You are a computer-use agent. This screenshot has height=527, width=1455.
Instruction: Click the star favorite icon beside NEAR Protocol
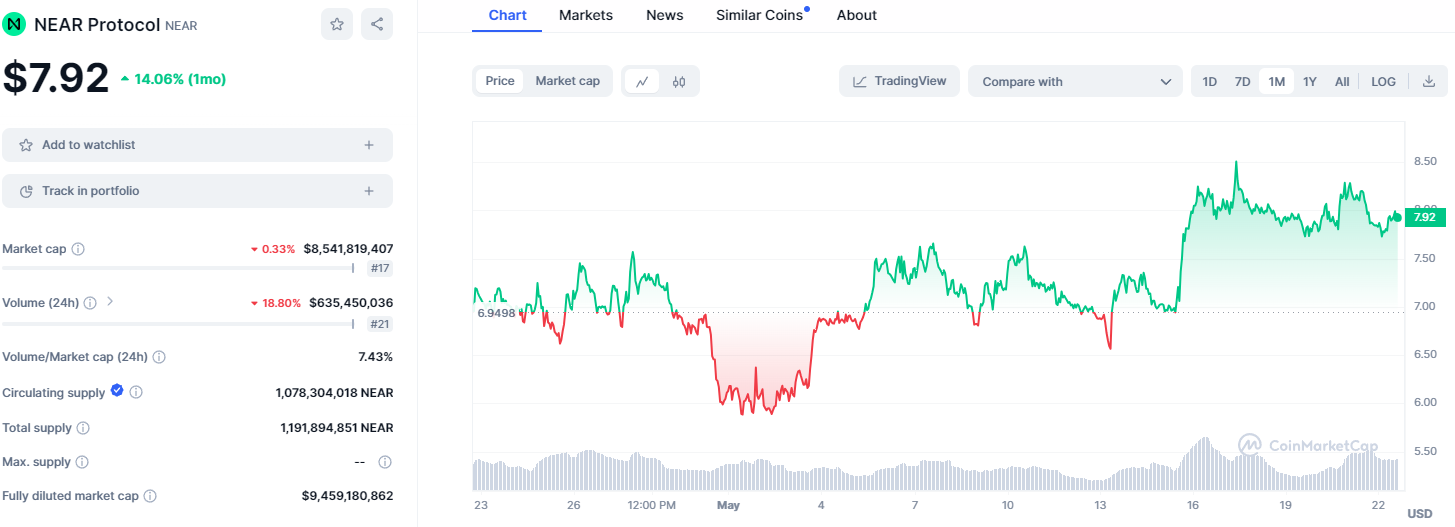pos(337,24)
